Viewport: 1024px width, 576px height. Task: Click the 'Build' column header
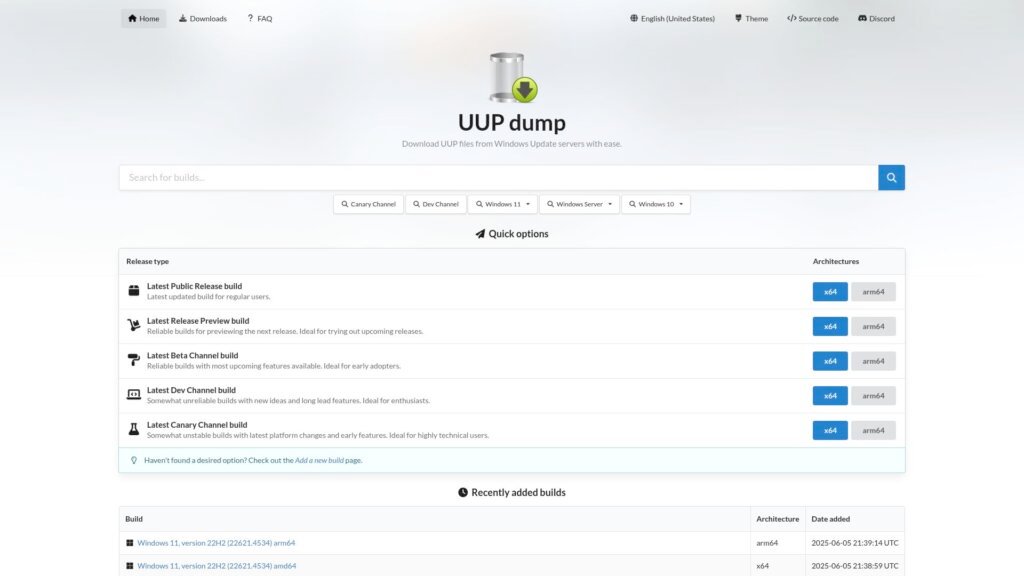coord(134,519)
